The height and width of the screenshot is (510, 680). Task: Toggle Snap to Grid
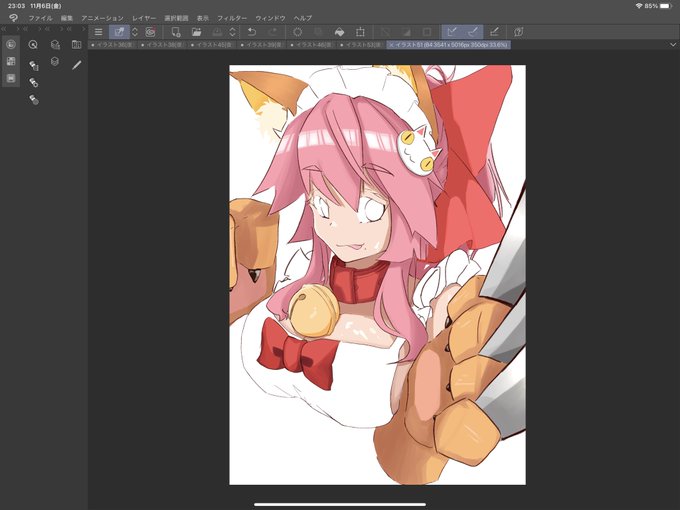[x=494, y=32]
